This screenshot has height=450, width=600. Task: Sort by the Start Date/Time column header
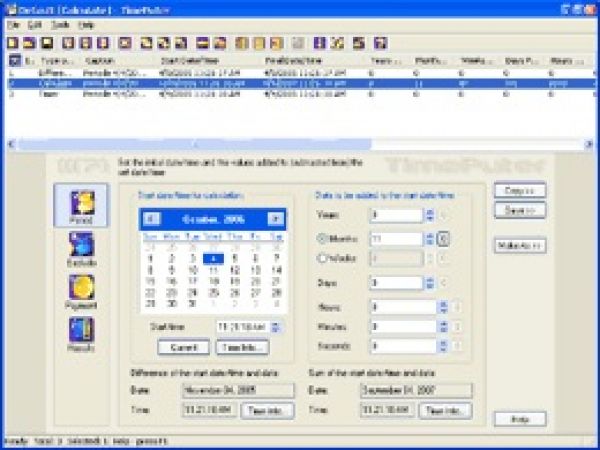click(x=190, y=61)
